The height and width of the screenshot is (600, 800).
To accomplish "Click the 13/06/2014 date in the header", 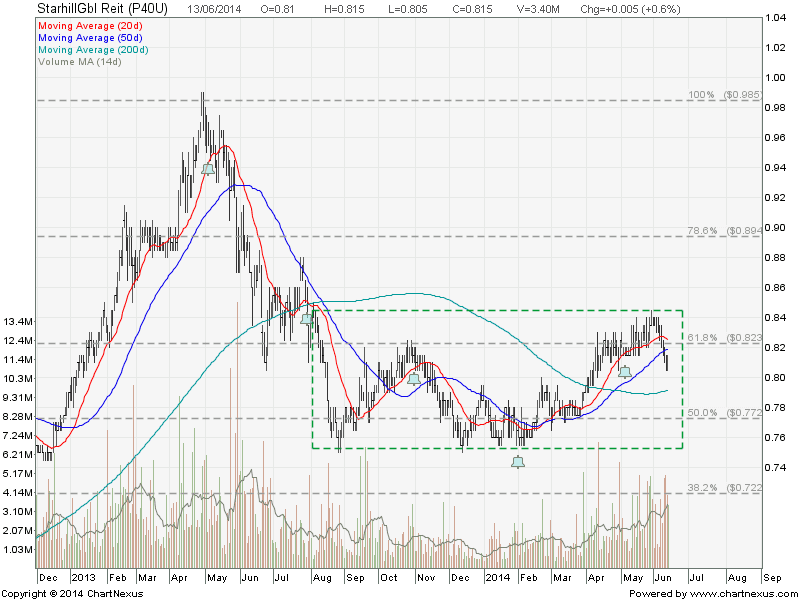I will click(x=214, y=9).
